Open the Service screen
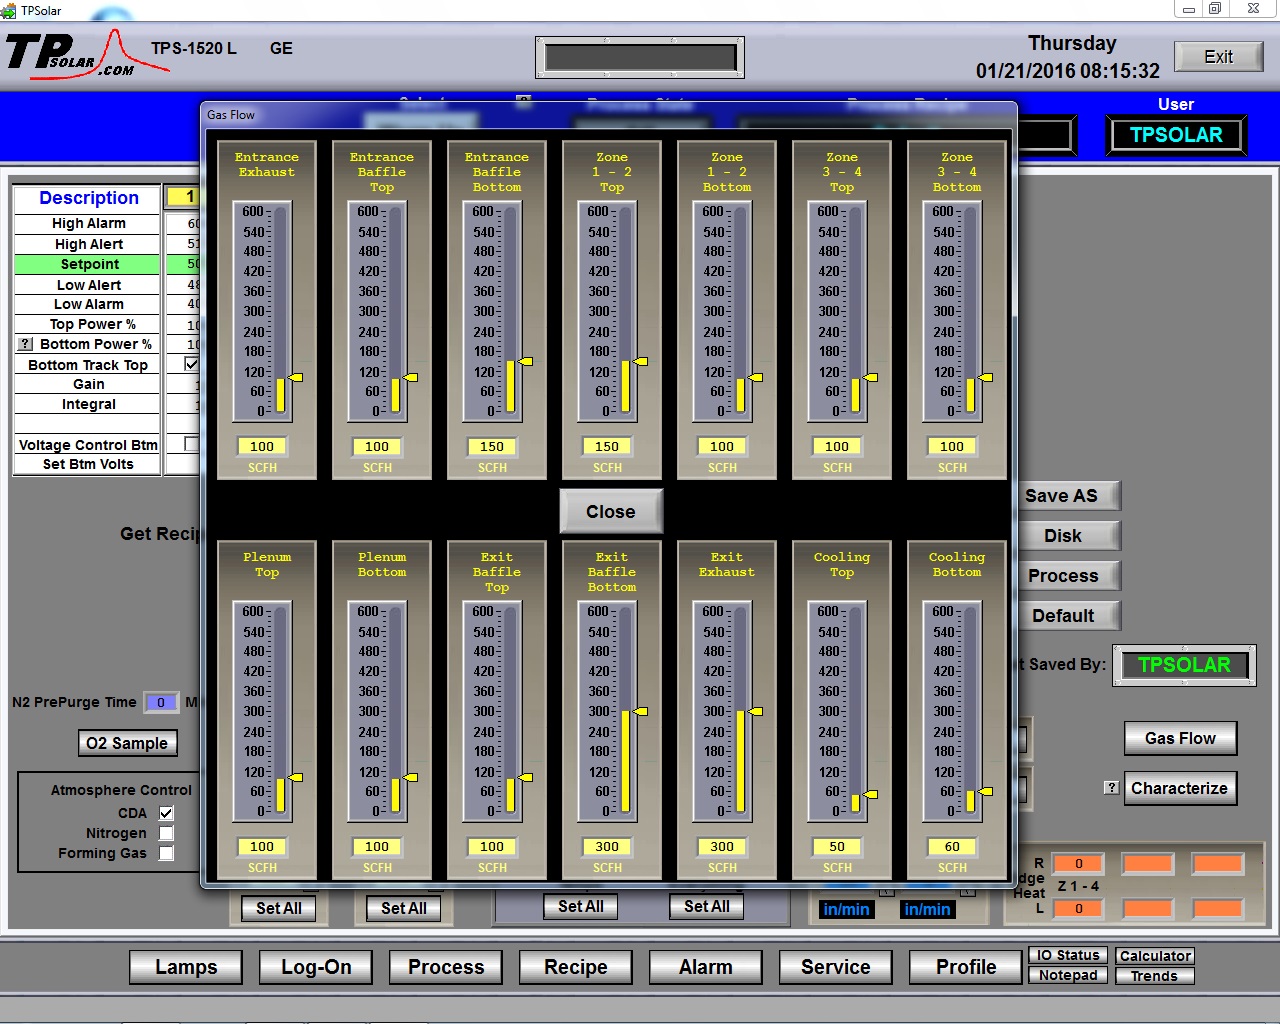 click(x=836, y=967)
